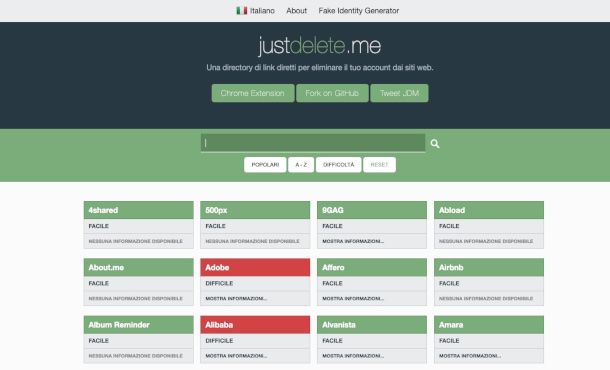610x370 pixels.
Task: Sort sites by Difficoltà
Action: pos(338,165)
